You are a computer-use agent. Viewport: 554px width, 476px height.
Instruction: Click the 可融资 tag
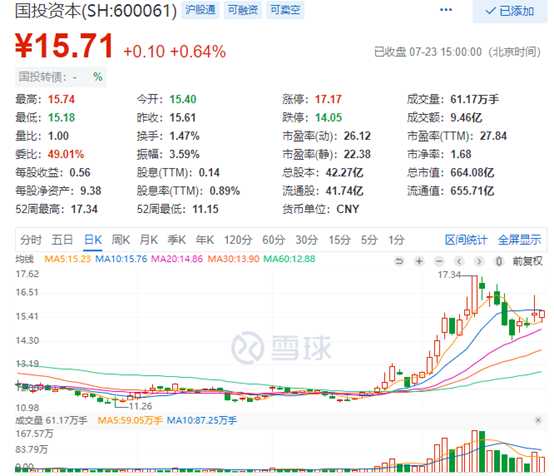coord(243,10)
